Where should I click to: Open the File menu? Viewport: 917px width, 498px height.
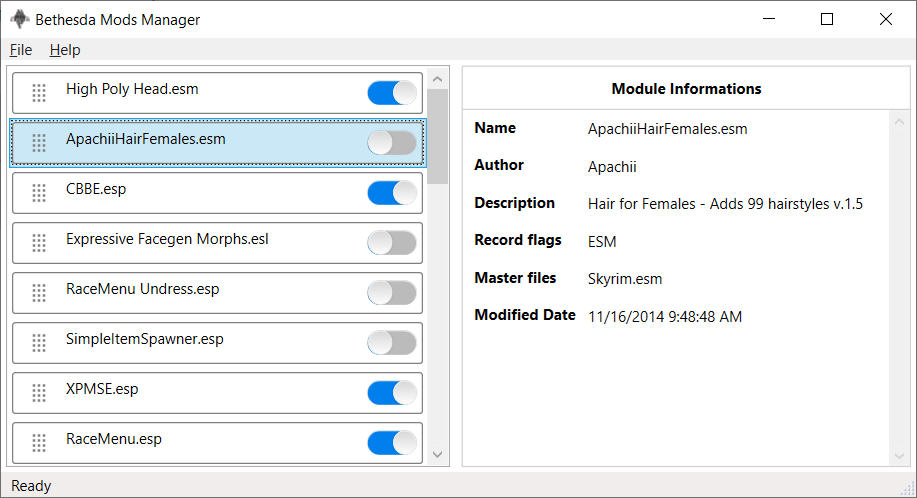tap(21, 50)
